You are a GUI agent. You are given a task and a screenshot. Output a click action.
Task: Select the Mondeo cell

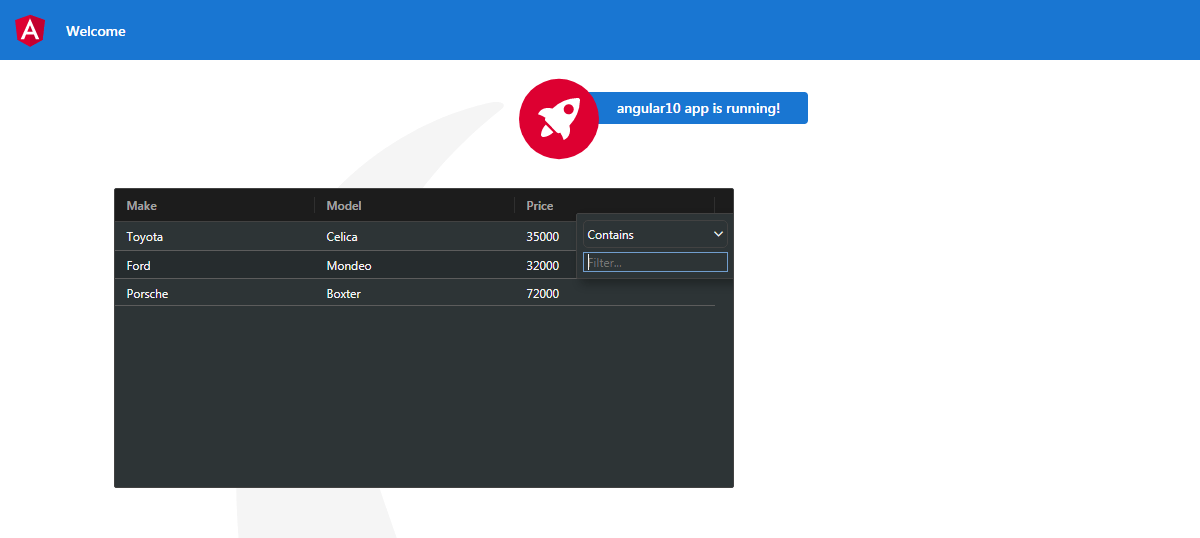(x=415, y=265)
